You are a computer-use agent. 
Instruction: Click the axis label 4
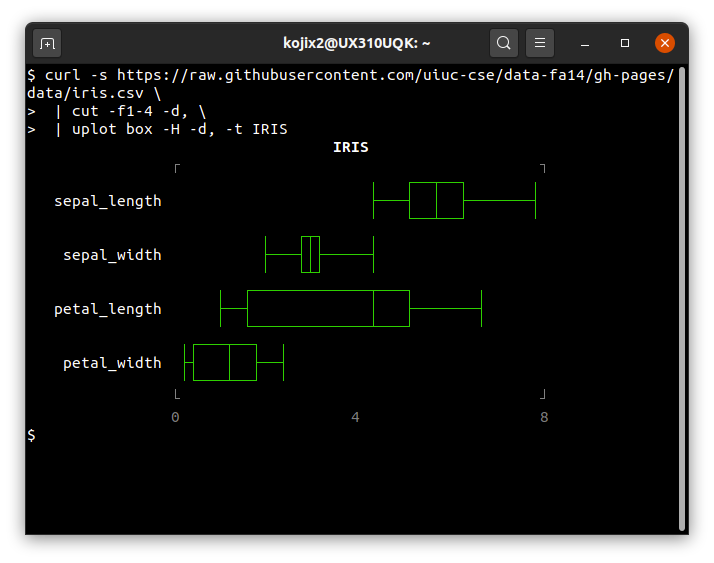tap(355, 417)
